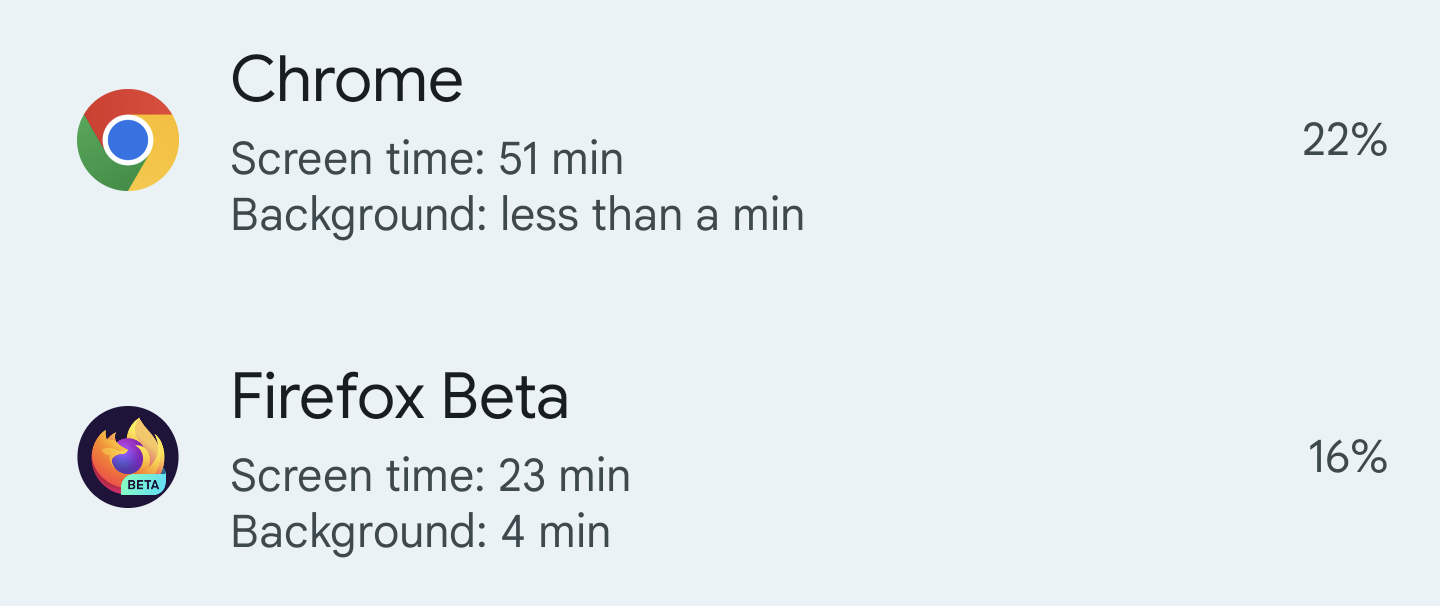Select the Chrome app name
This screenshot has height=606, width=1440.
(347, 80)
